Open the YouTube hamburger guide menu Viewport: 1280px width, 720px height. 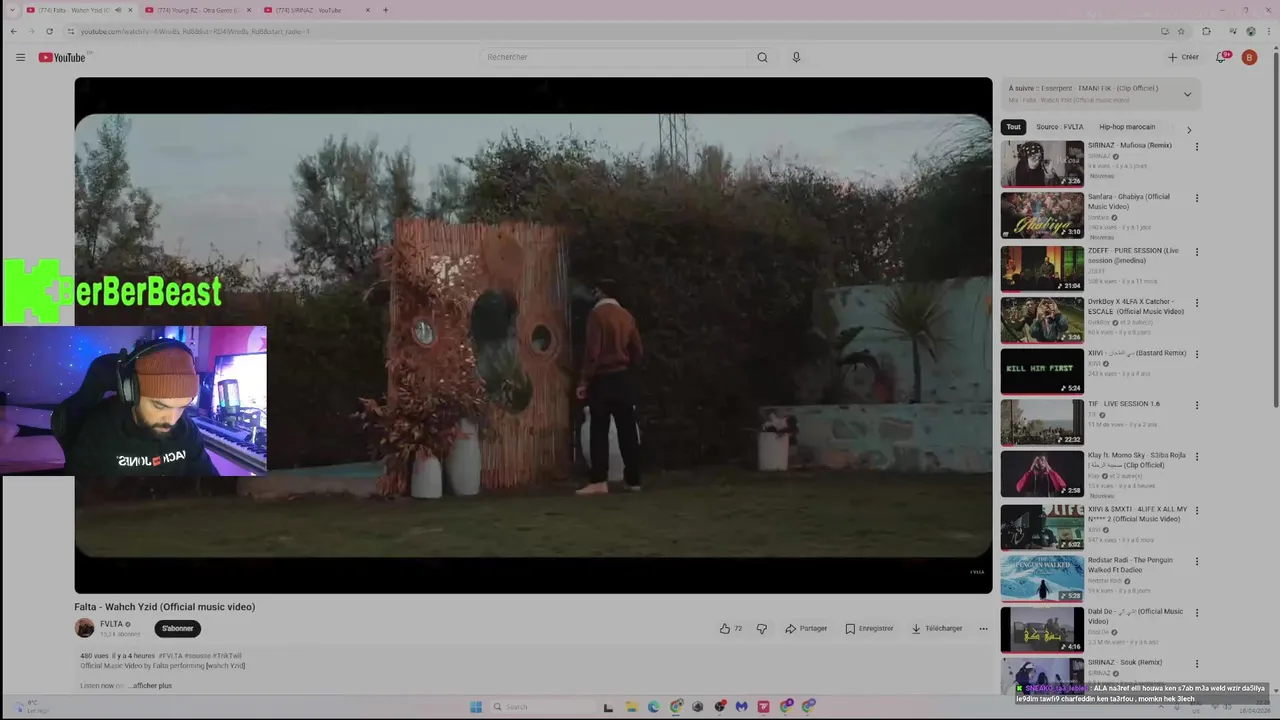[x=20, y=57]
